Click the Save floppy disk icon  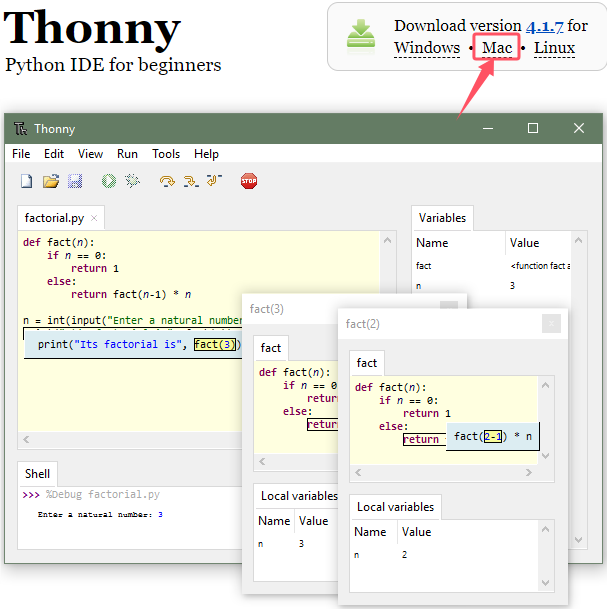[75, 181]
